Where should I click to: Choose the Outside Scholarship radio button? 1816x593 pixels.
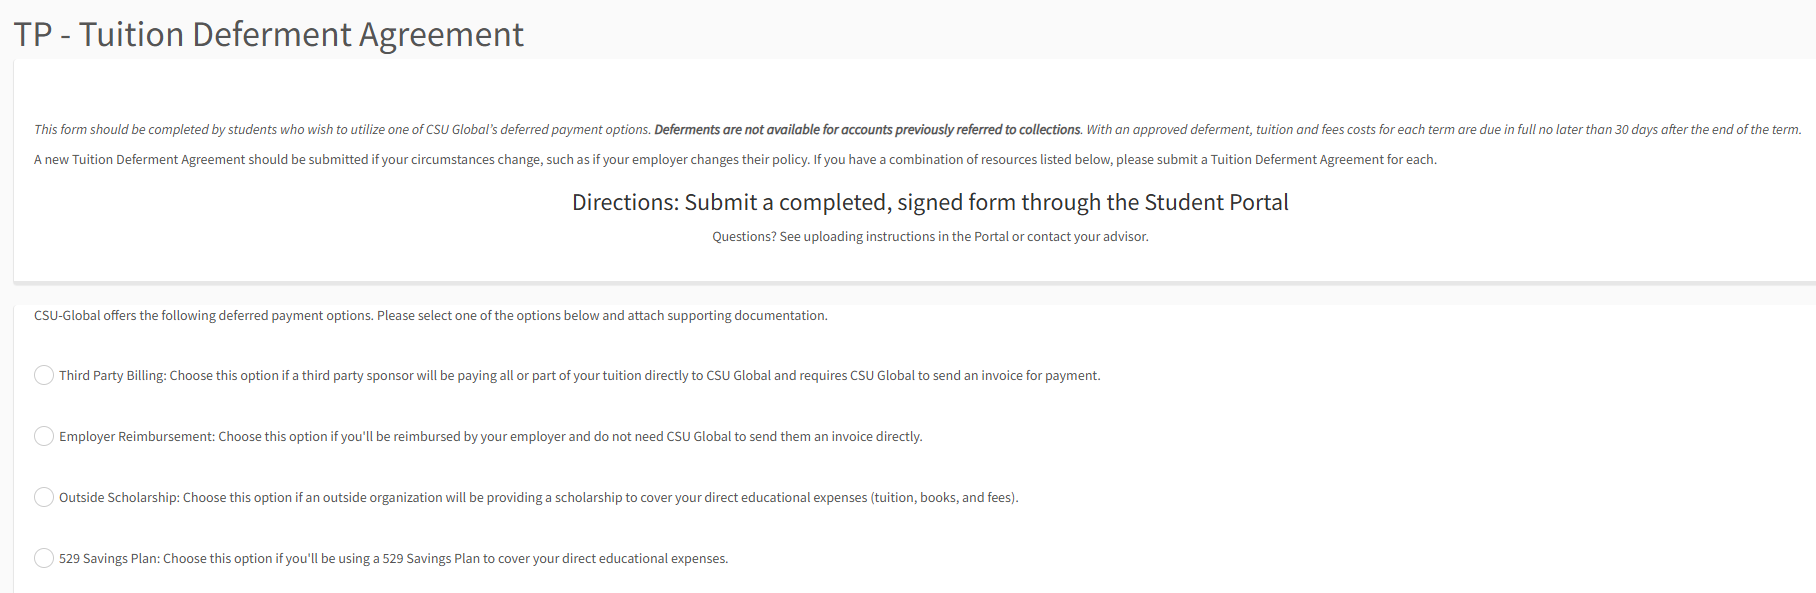point(44,497)
